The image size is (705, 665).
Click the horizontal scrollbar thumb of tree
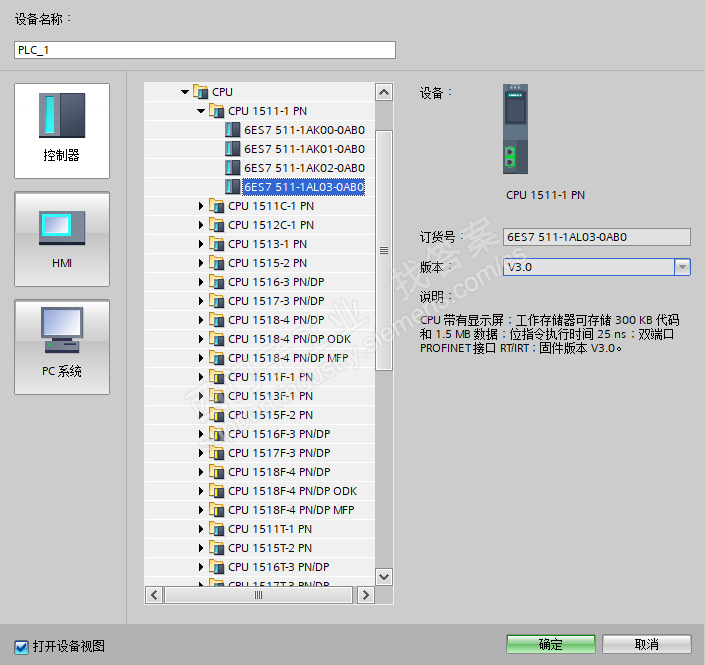pos(259,595)
